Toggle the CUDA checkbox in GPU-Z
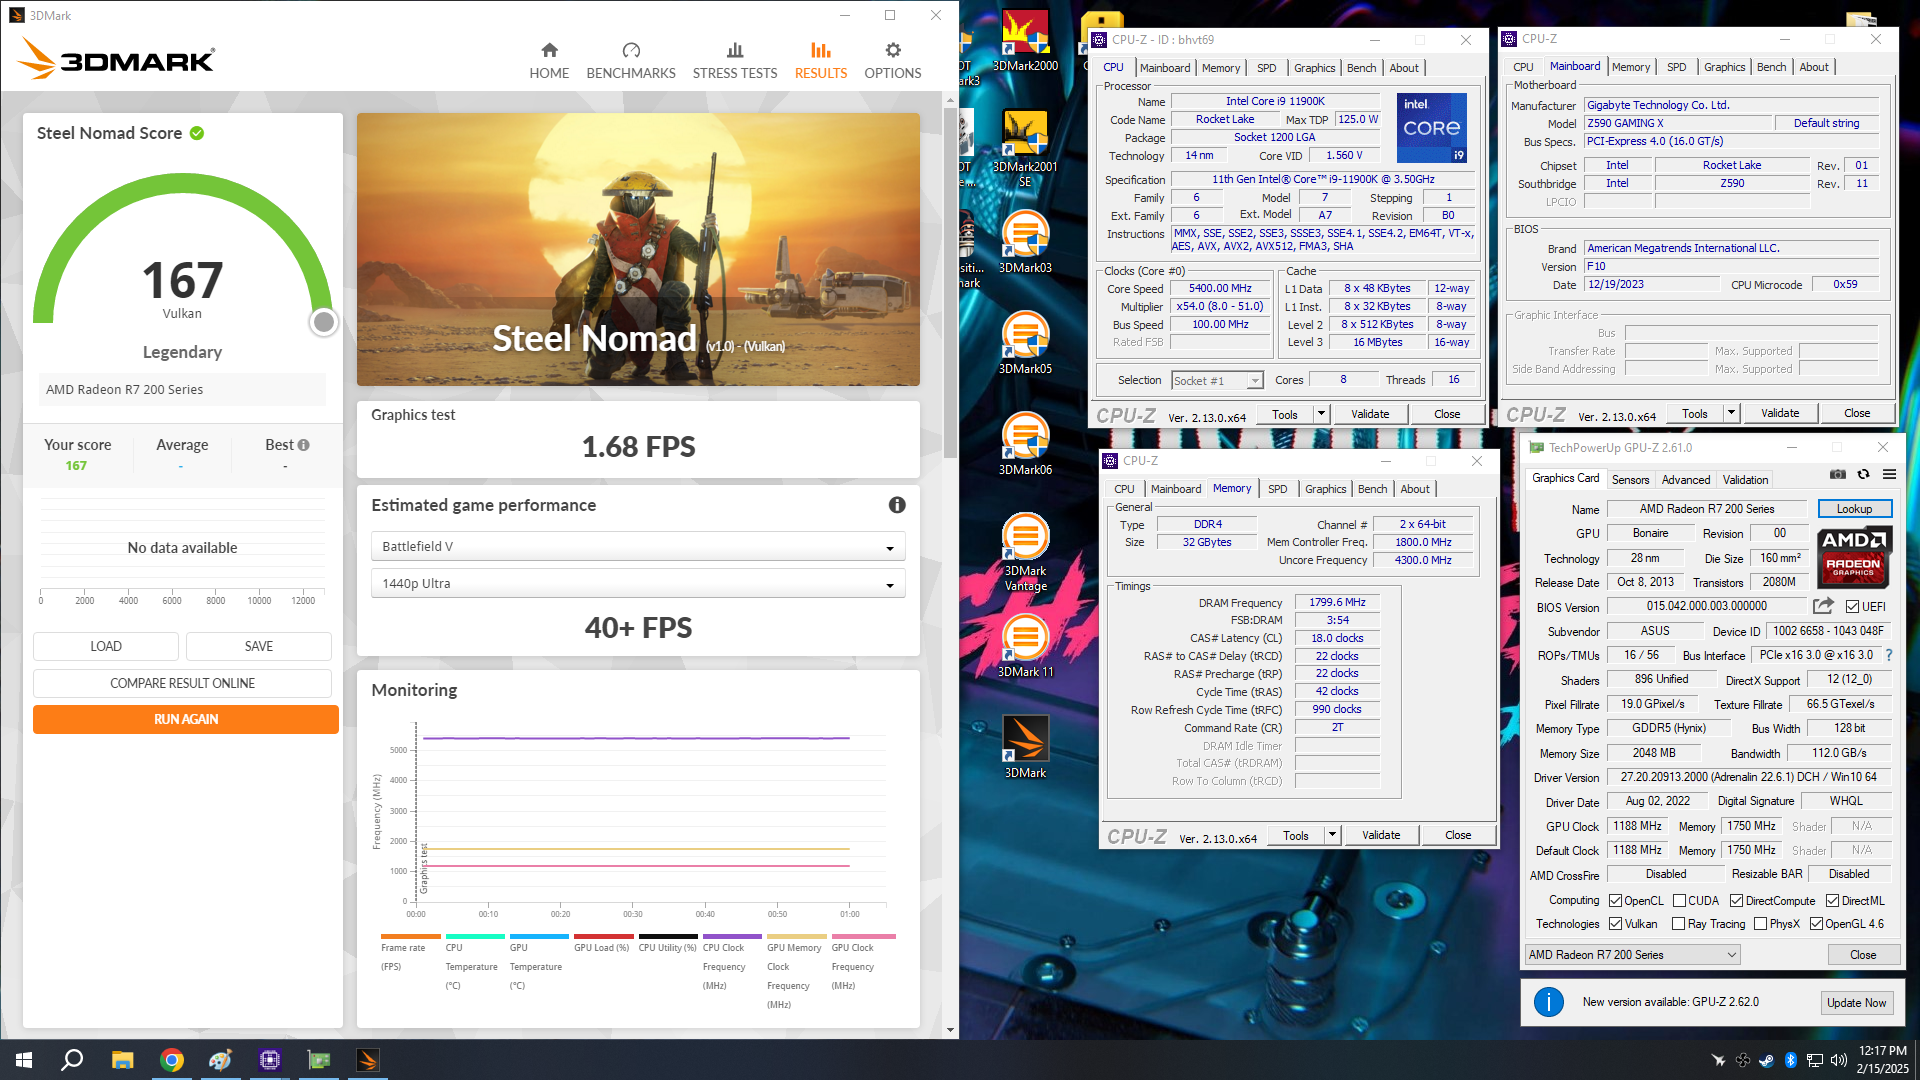The image size is (1920, 1080). (1680, 901)
